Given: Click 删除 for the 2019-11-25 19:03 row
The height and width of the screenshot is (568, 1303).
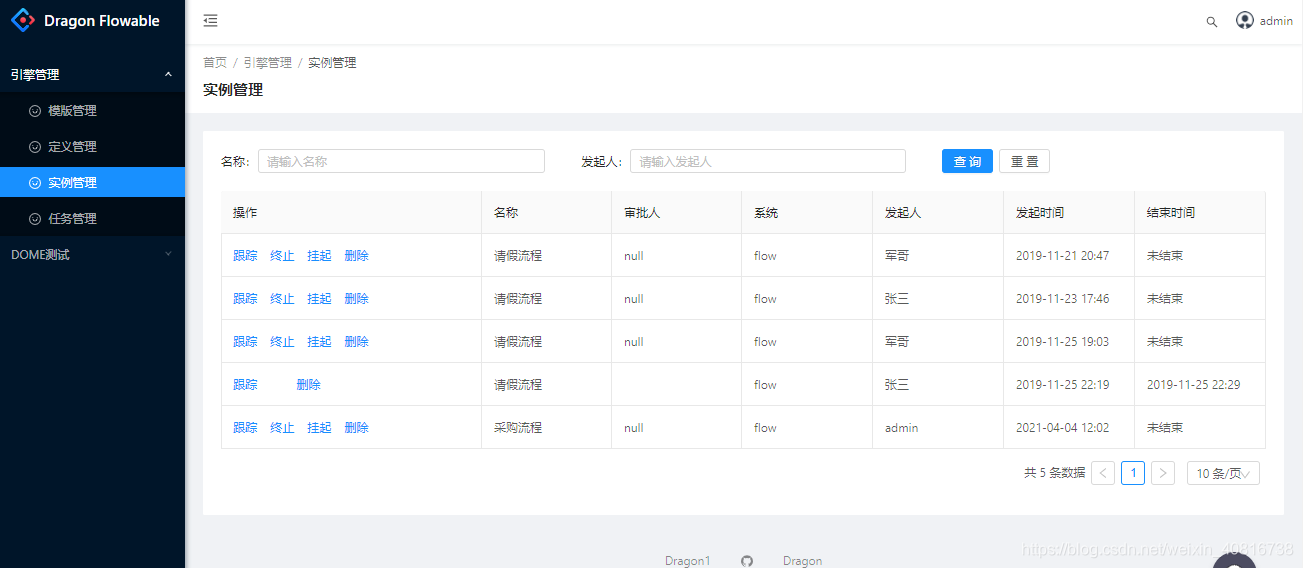Looking at the screenshot, I should coord(356,342).
